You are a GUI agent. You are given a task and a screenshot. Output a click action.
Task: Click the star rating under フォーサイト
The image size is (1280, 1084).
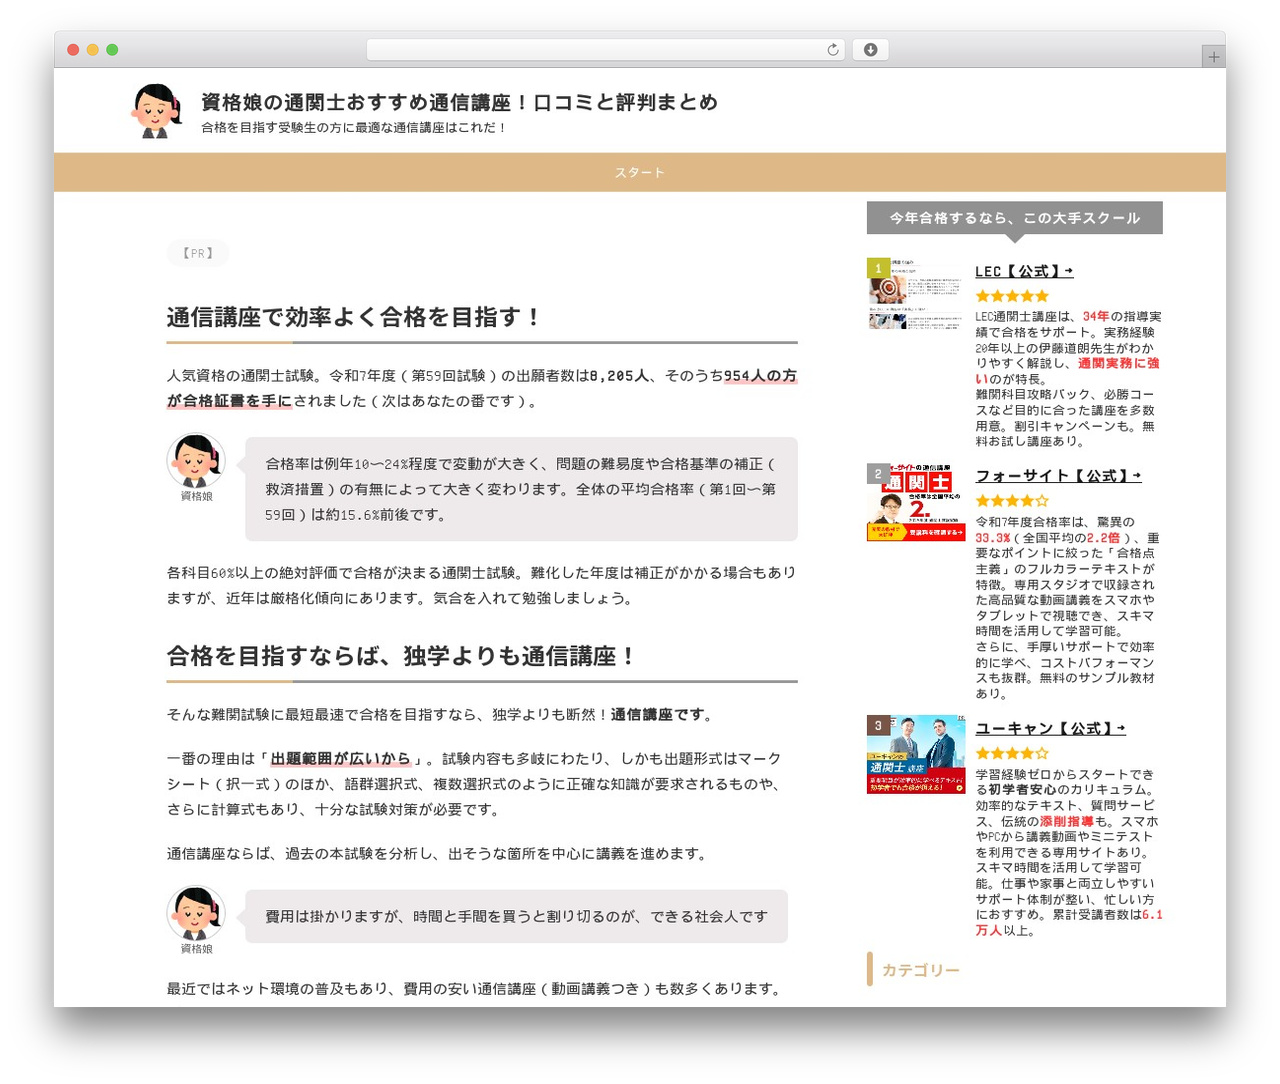1012,501
